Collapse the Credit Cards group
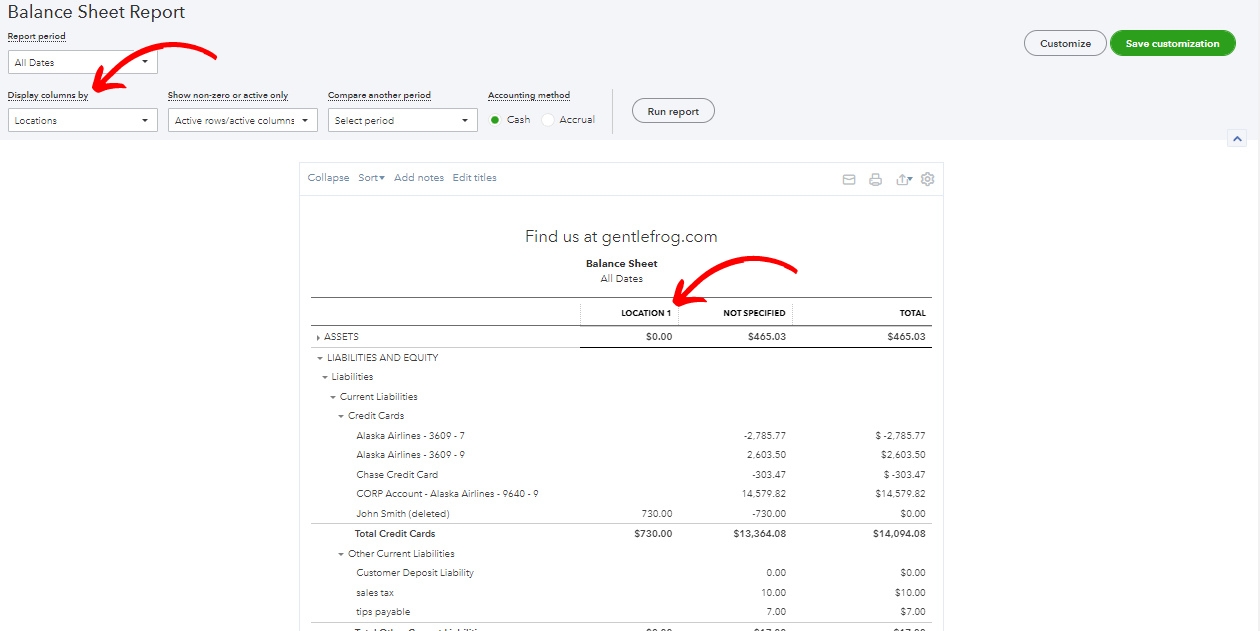 pos(341,416)
